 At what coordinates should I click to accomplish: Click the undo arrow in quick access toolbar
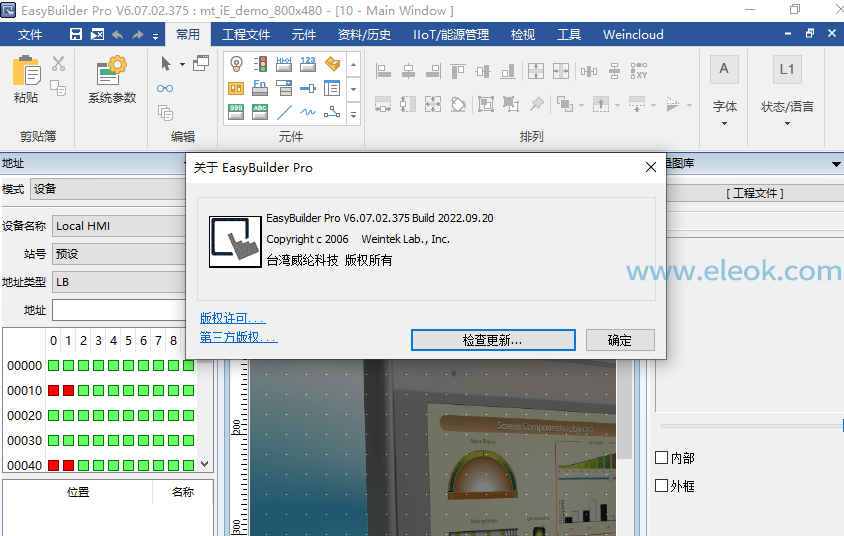pos(117,35)
